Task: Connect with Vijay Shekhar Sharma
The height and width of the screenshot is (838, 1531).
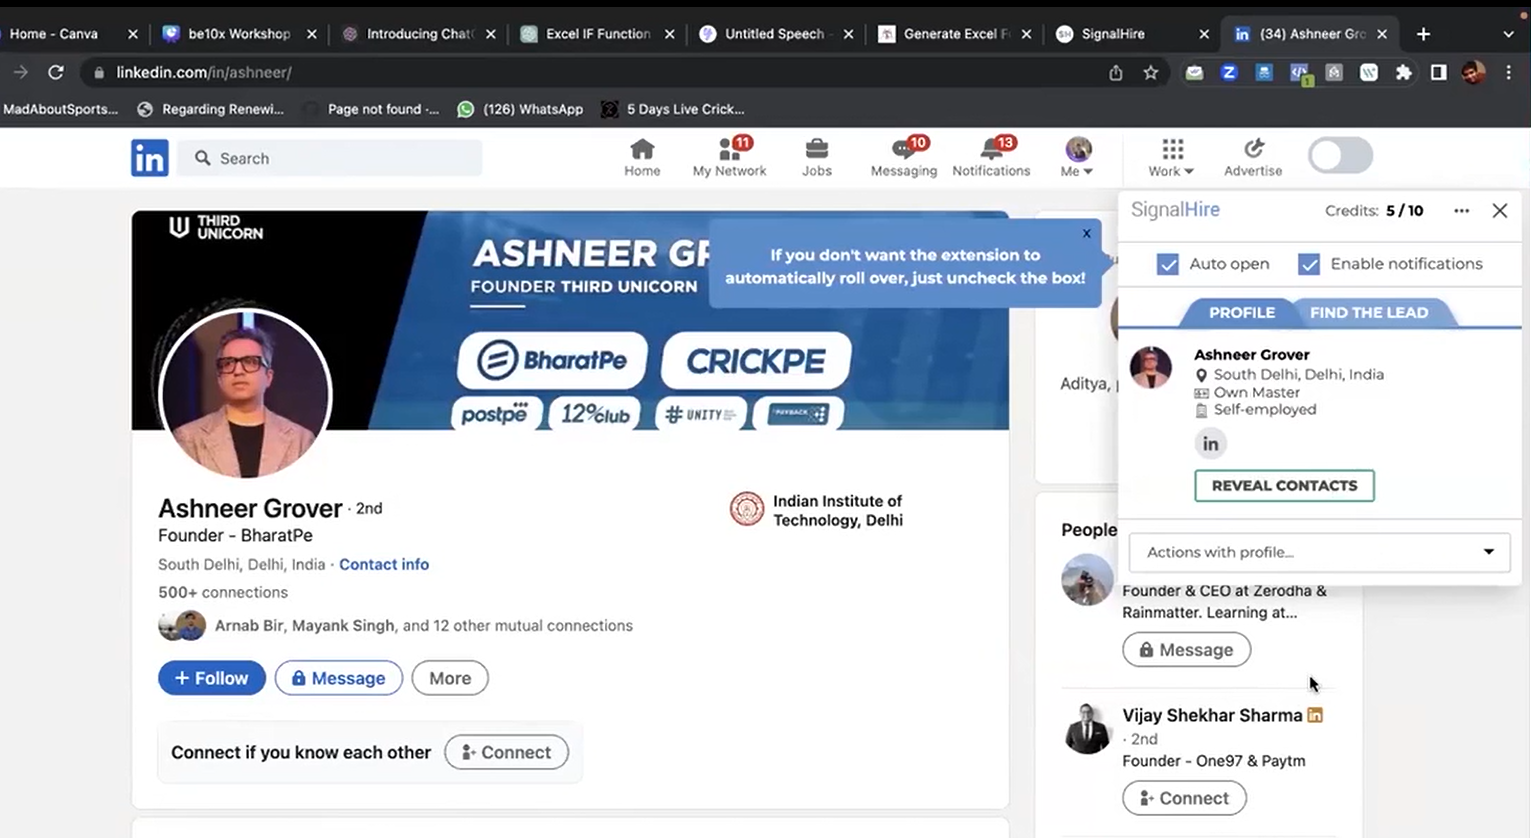Action: 1184,798
